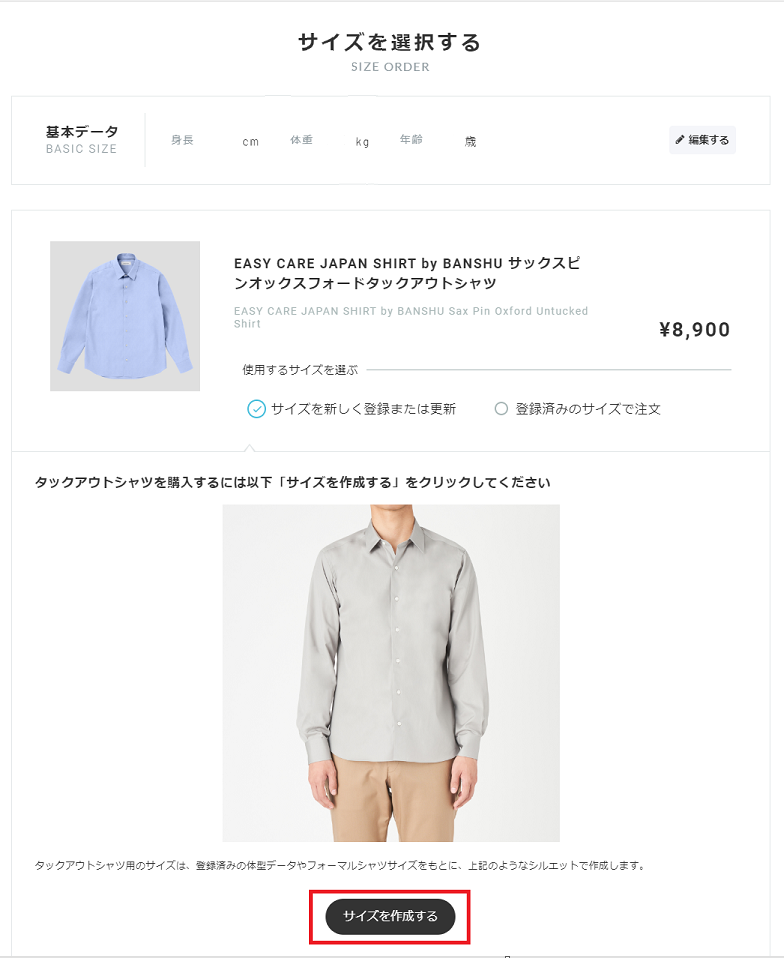Click the size description note below the photo
Image resolution: width=784 pixels, height=958 pixels.
tap(341, 866)
